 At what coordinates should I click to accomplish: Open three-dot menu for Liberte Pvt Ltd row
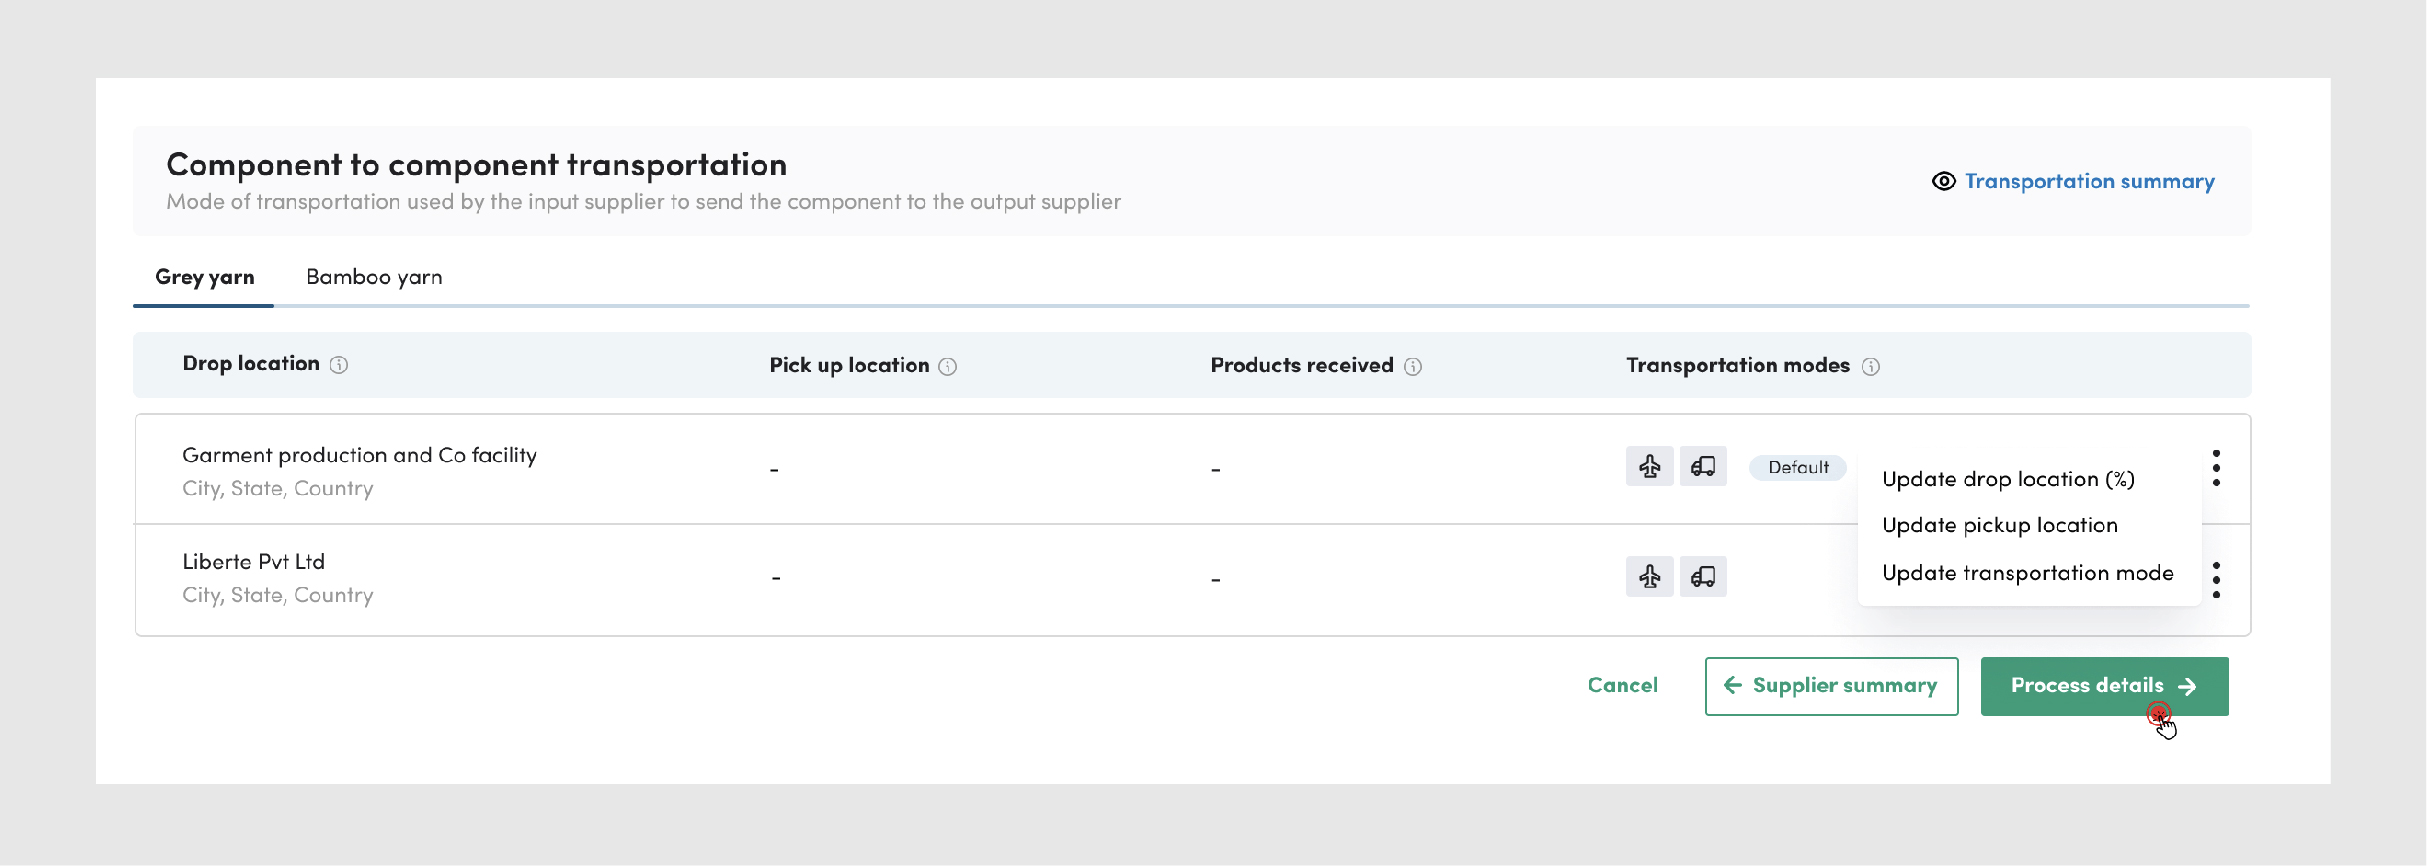2216,579
